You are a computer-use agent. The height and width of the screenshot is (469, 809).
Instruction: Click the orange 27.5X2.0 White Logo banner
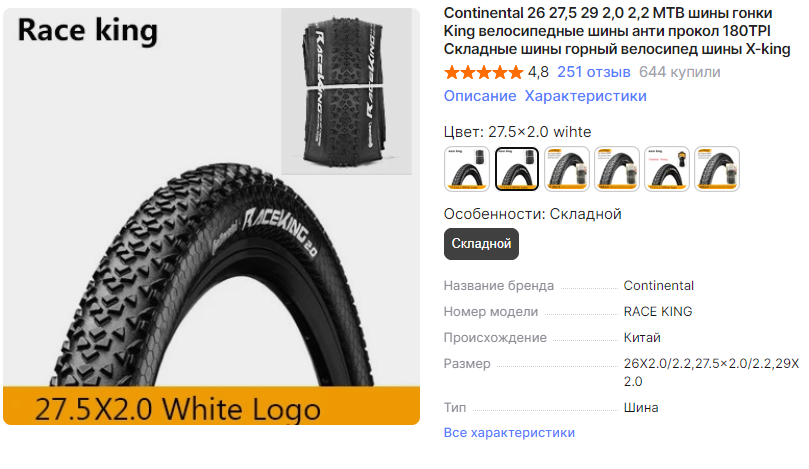(x=212, y=406)
